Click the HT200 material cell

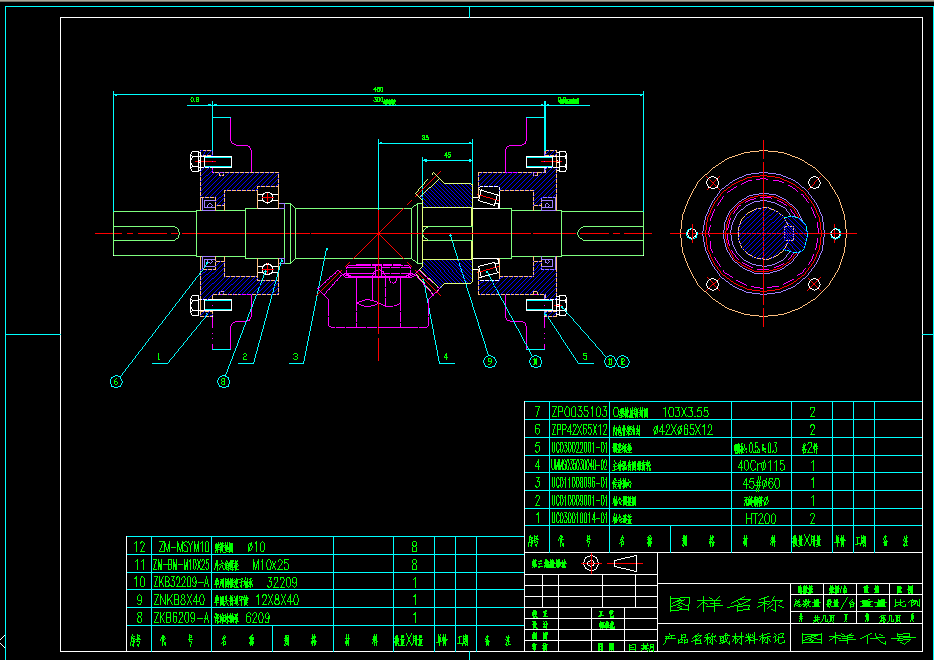(760, 519)
